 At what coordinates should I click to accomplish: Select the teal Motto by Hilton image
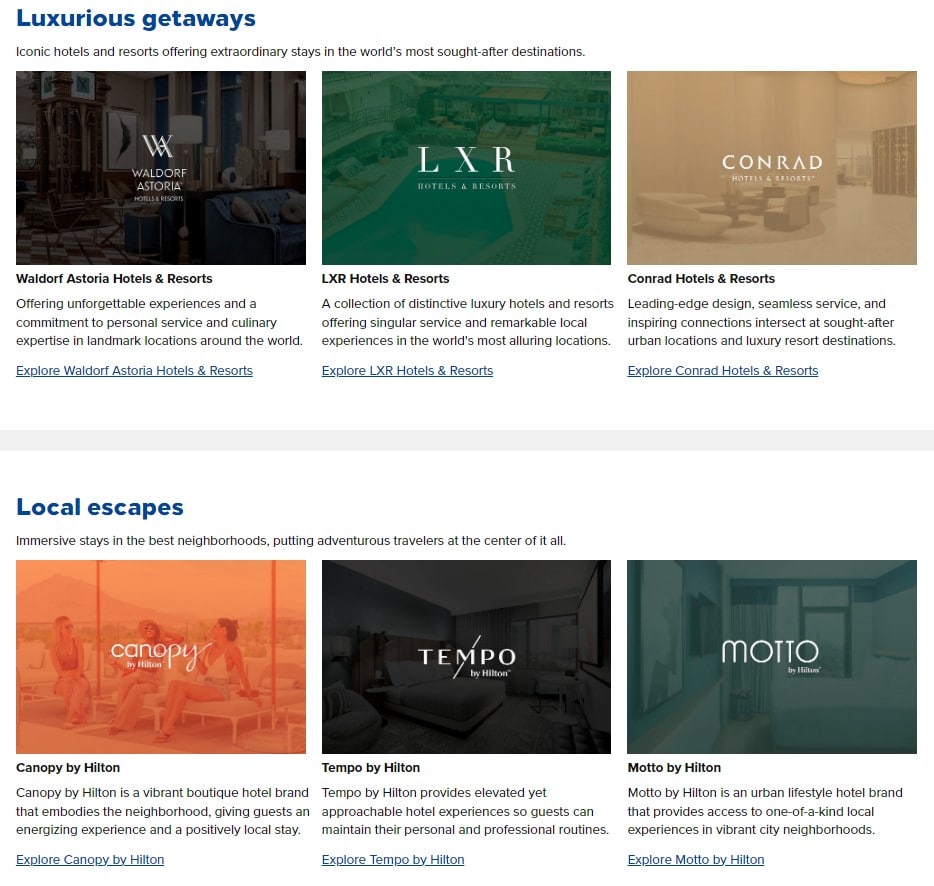coord(772,657)
